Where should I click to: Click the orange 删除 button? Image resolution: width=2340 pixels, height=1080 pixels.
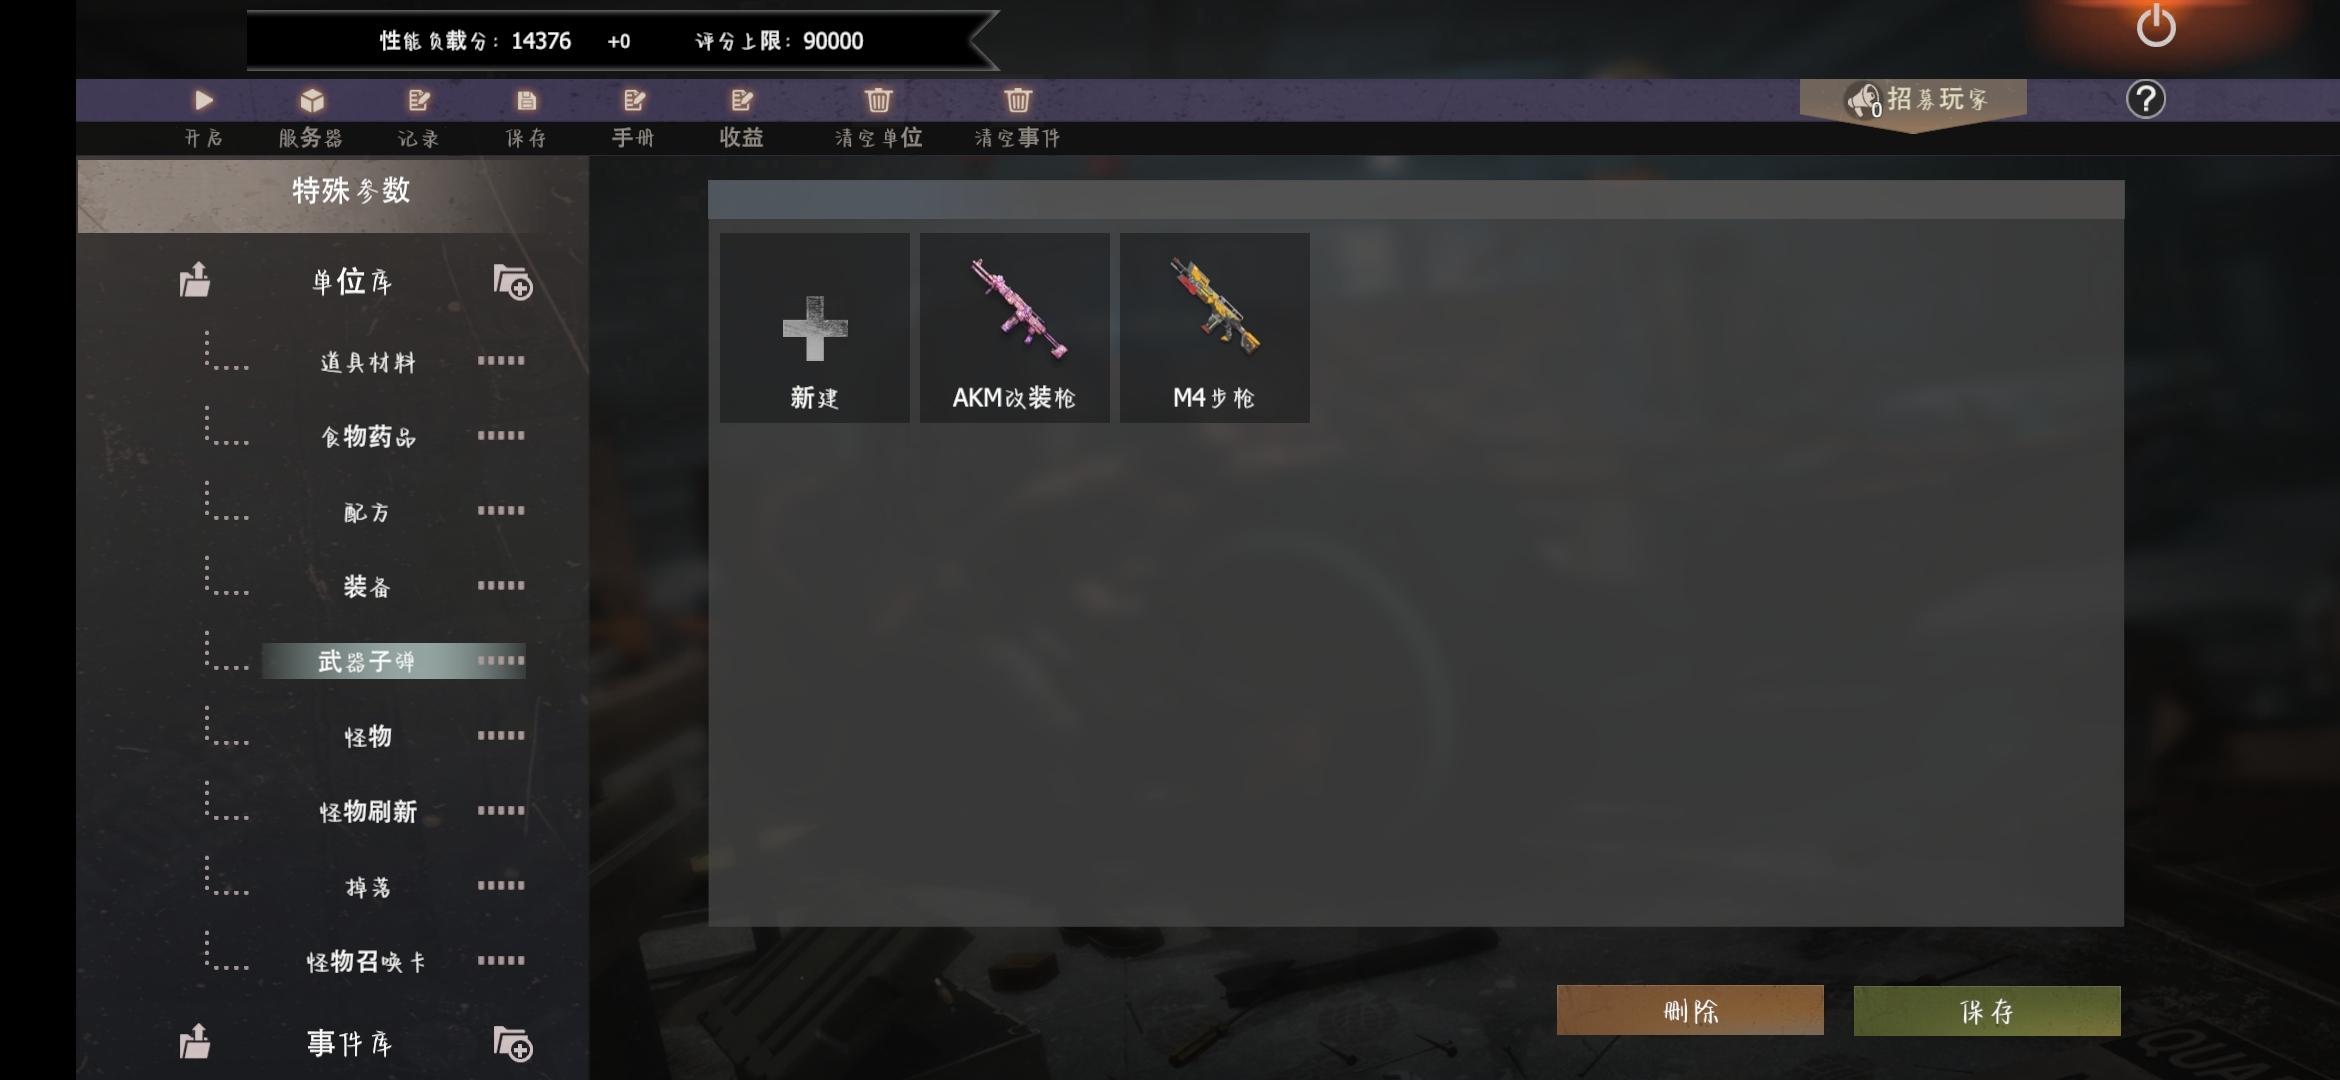(x=1690, y=1010)
